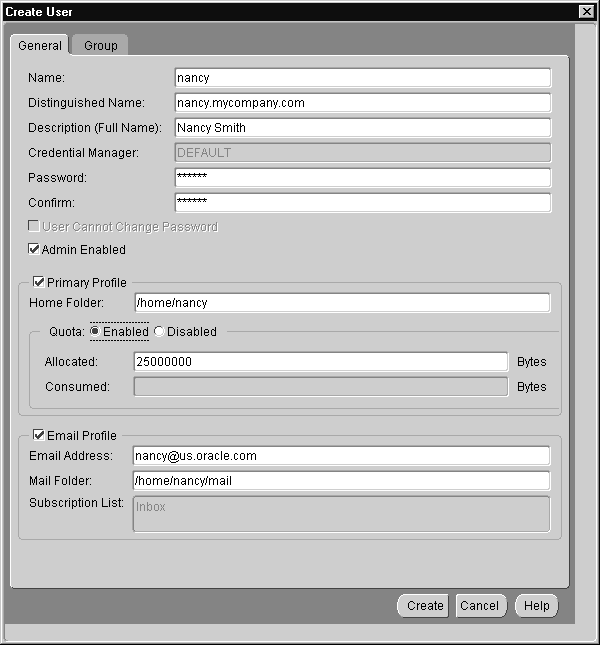Focus the Password field
This screenshot has height=645, width=600.
[363, 178]
